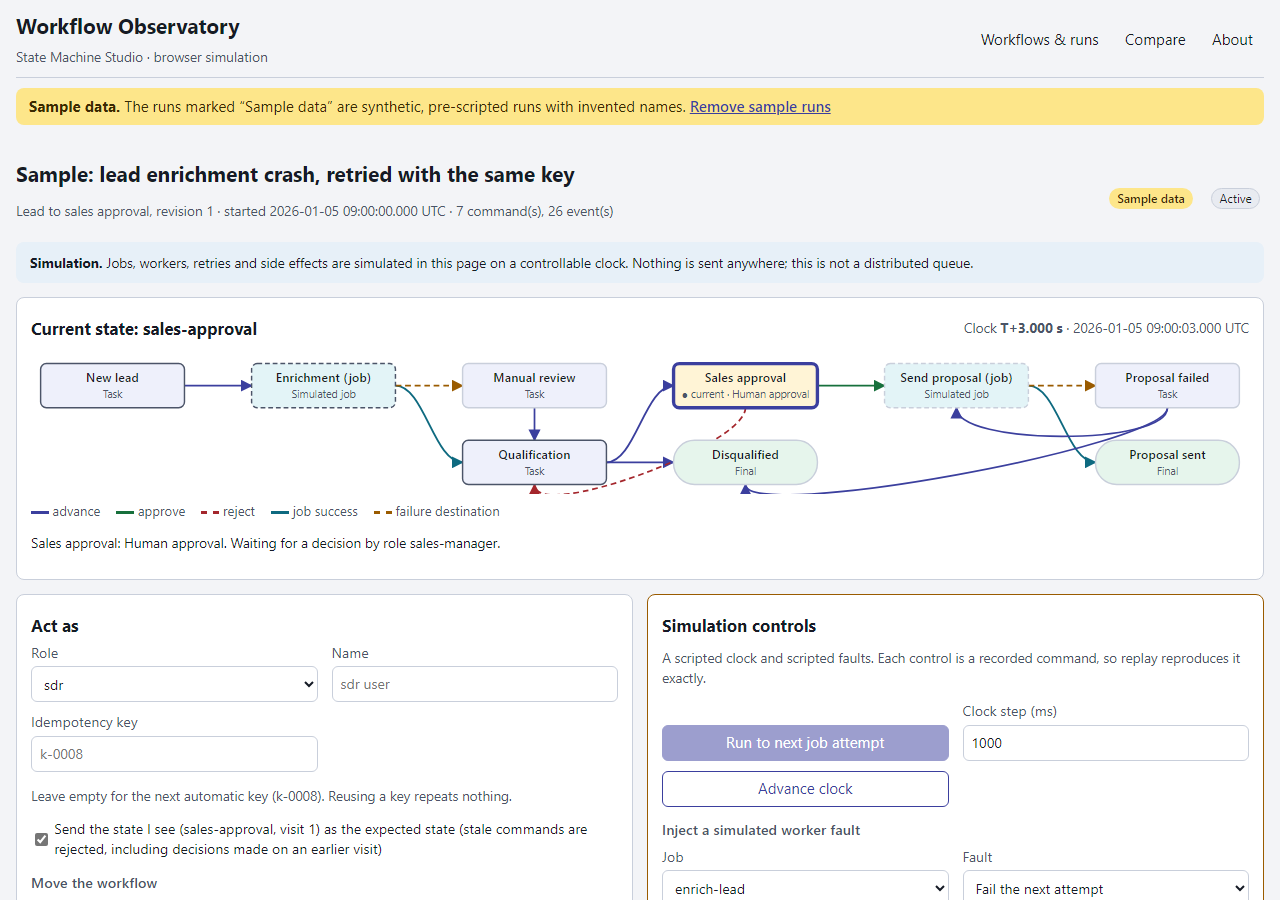This screenshot has height=900, width=1280.
Task: Click the Active status badge
Action: point(1235,199)
